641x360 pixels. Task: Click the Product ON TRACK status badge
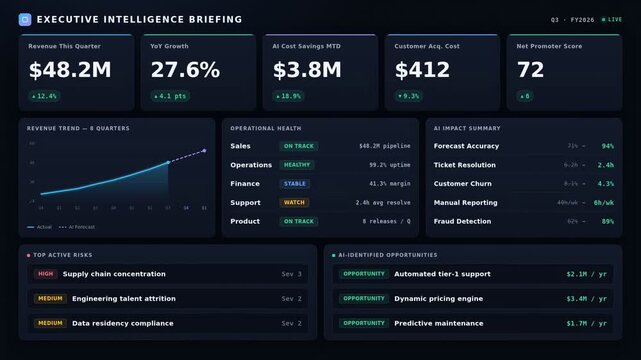click(299, 221)
